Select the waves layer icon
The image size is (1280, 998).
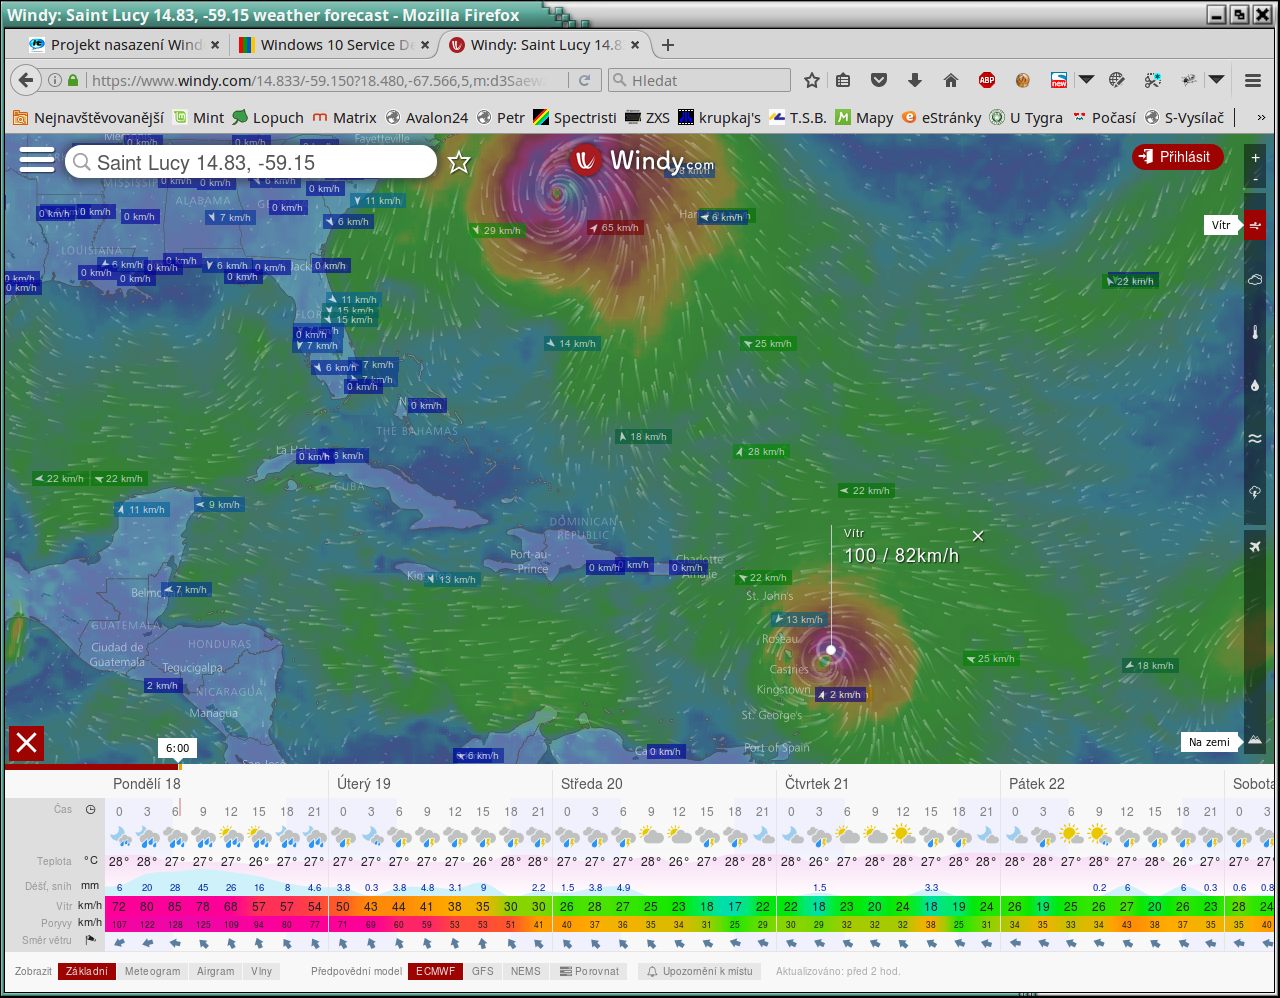point(1256,439)
